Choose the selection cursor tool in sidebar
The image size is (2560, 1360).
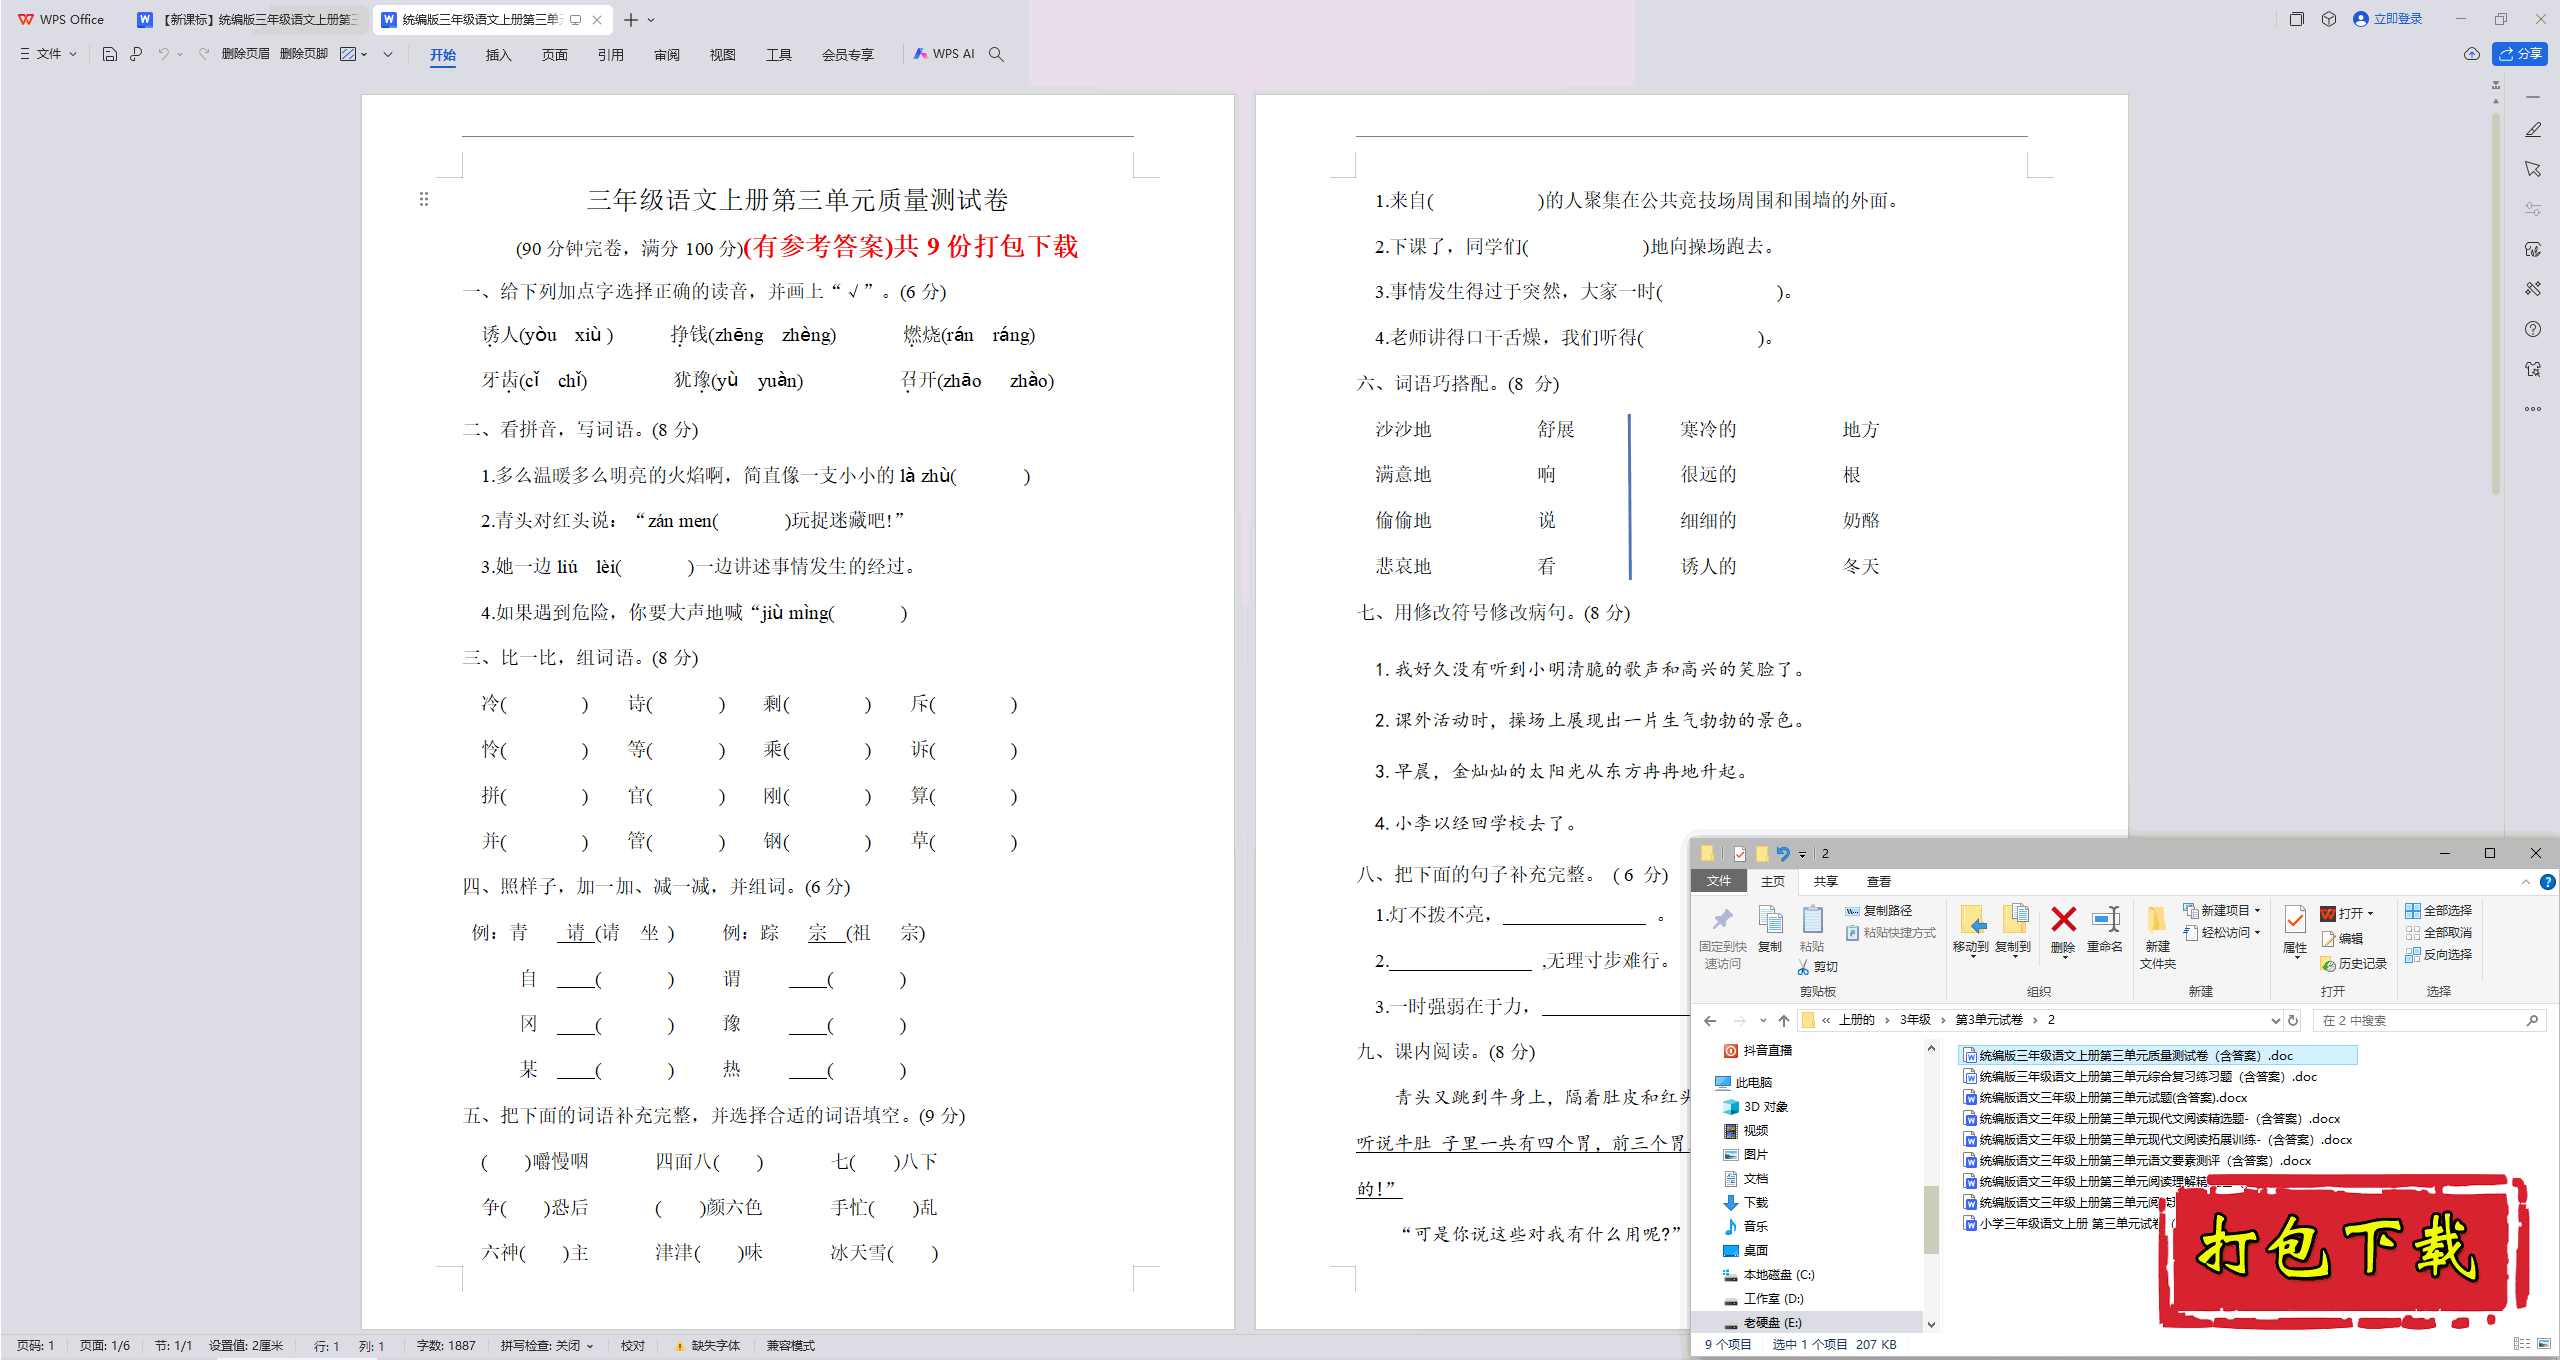coord(2533,169)
